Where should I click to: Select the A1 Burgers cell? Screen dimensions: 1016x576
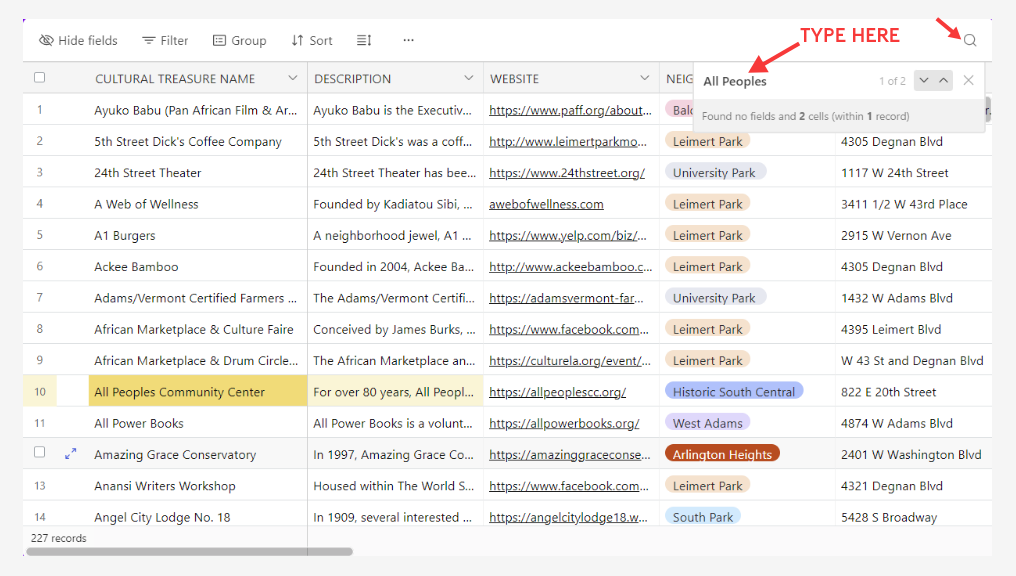point(198,235)
